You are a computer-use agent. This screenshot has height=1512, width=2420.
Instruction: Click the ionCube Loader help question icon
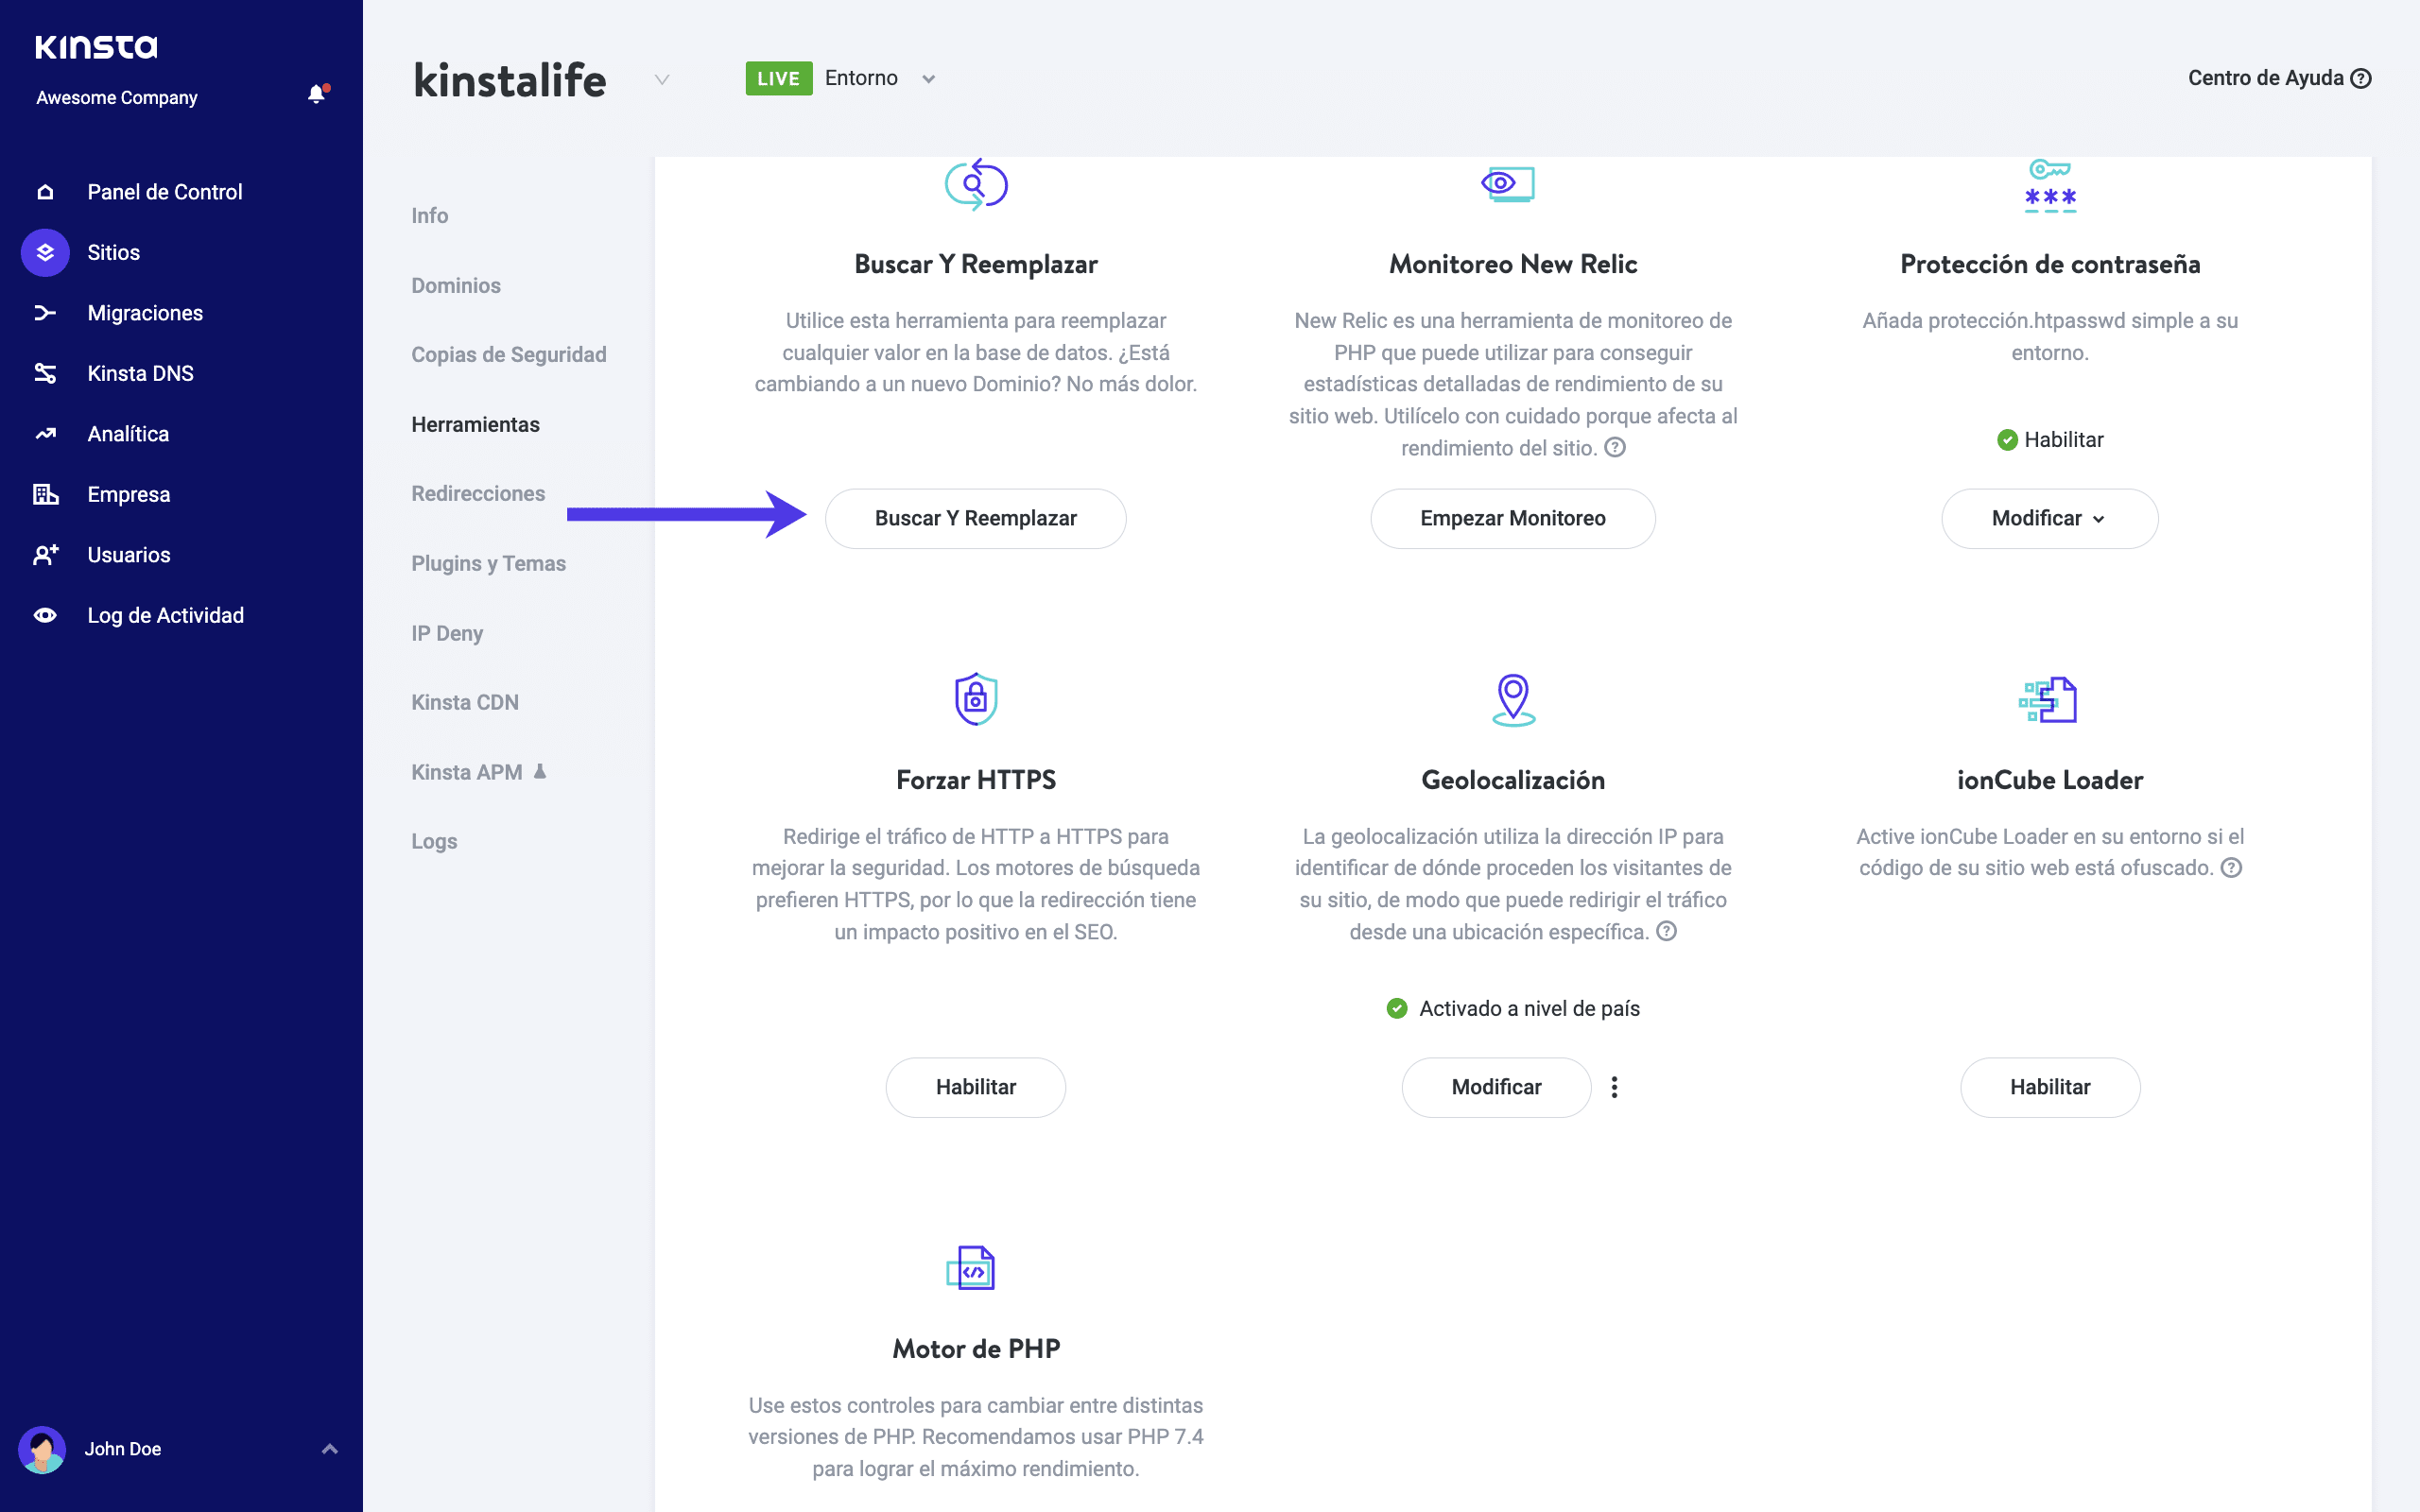point(2231,867)
